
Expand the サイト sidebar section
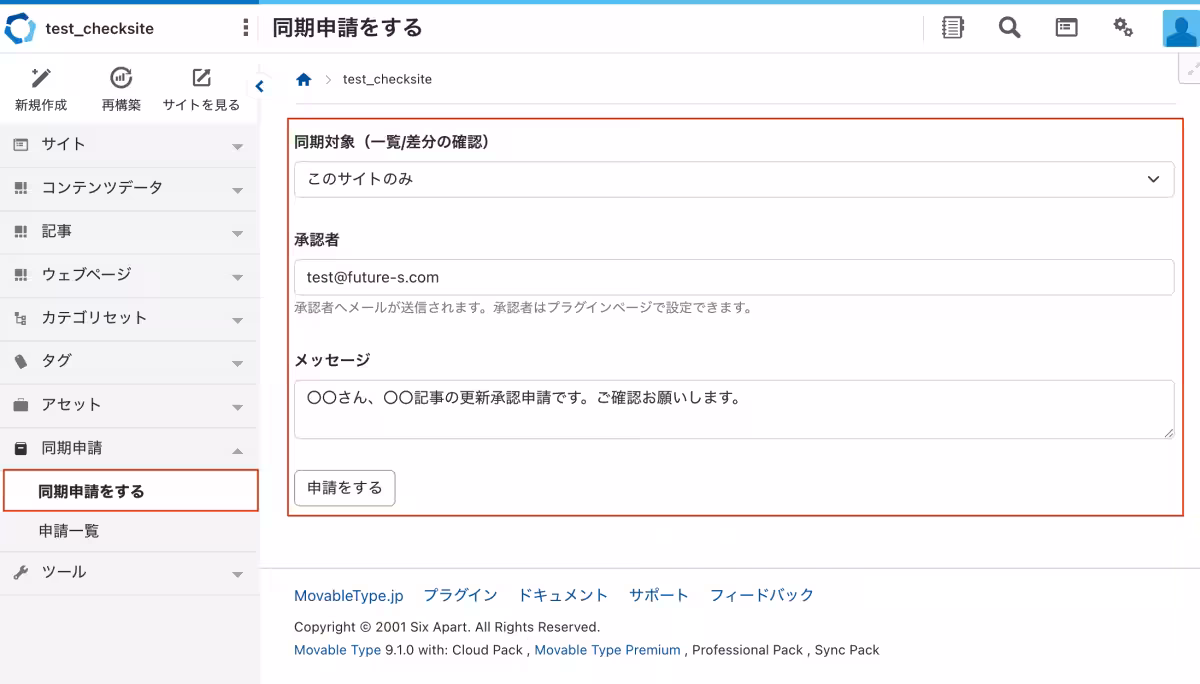coord(130,143)
